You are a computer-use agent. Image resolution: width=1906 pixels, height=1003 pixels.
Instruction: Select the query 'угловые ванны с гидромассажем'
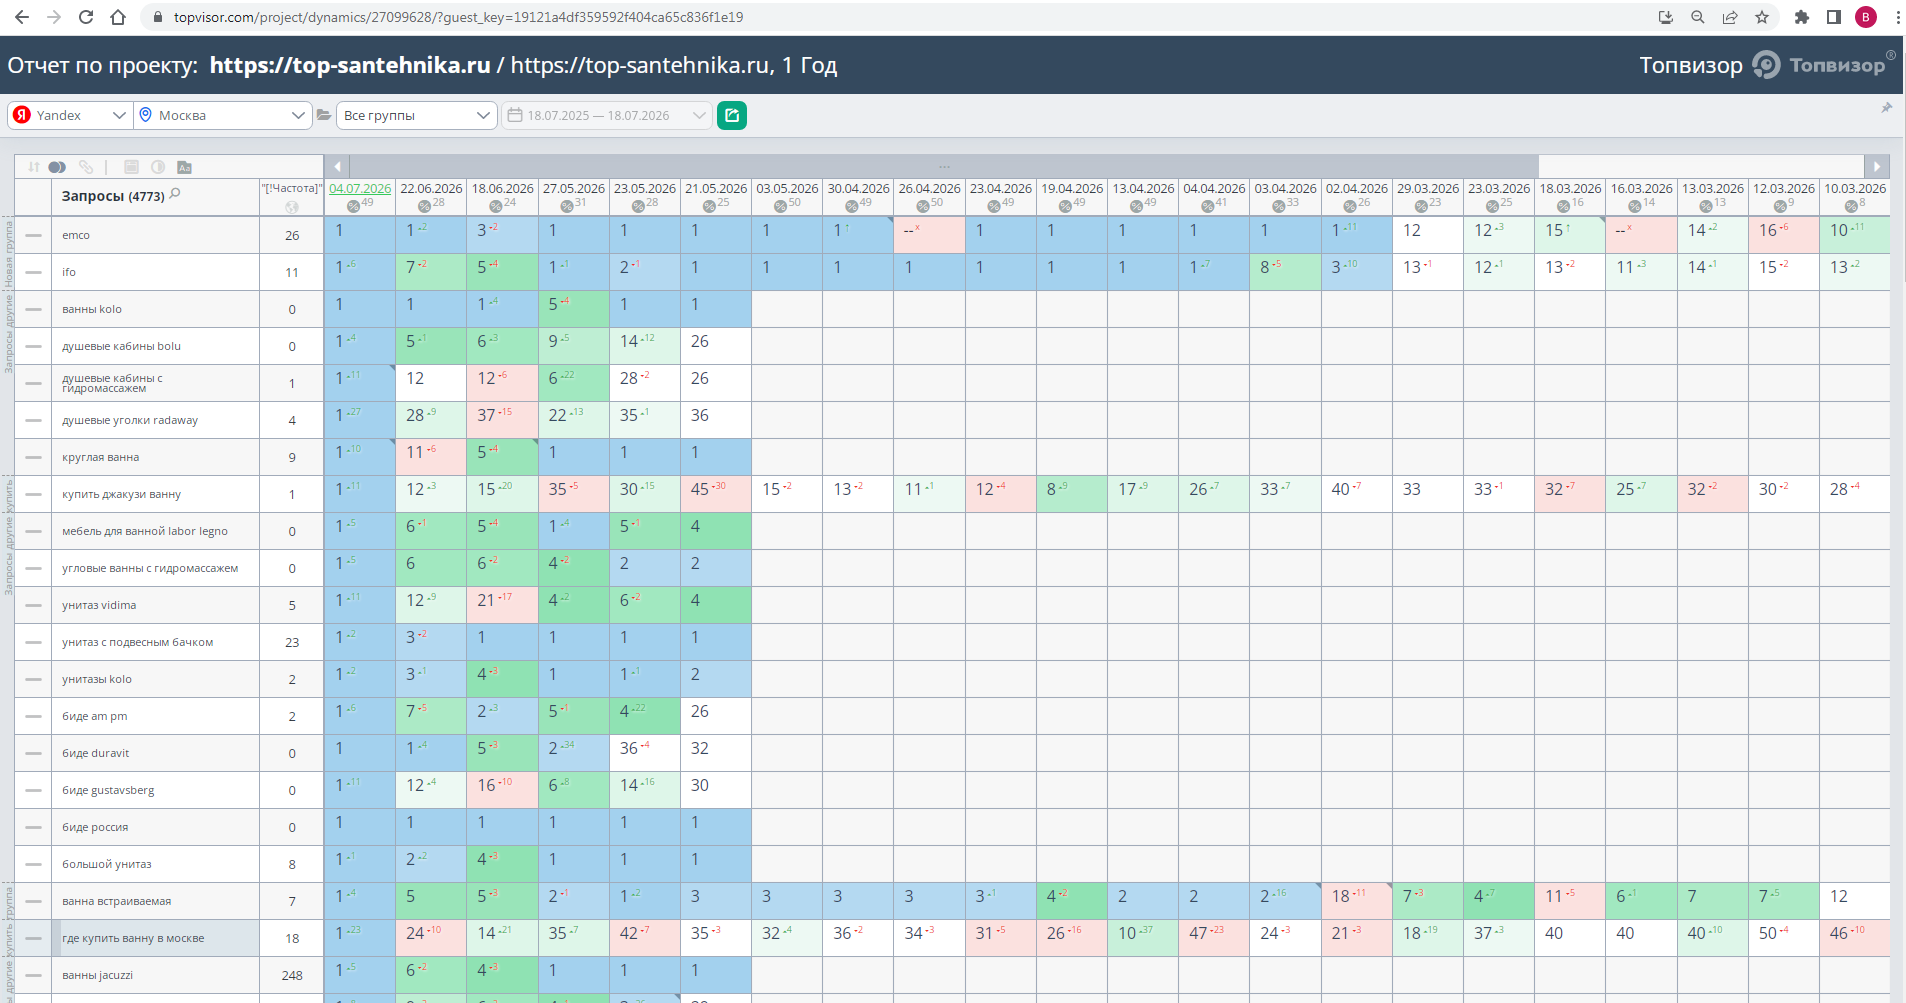pyautogui.click(x=150, y=568)
